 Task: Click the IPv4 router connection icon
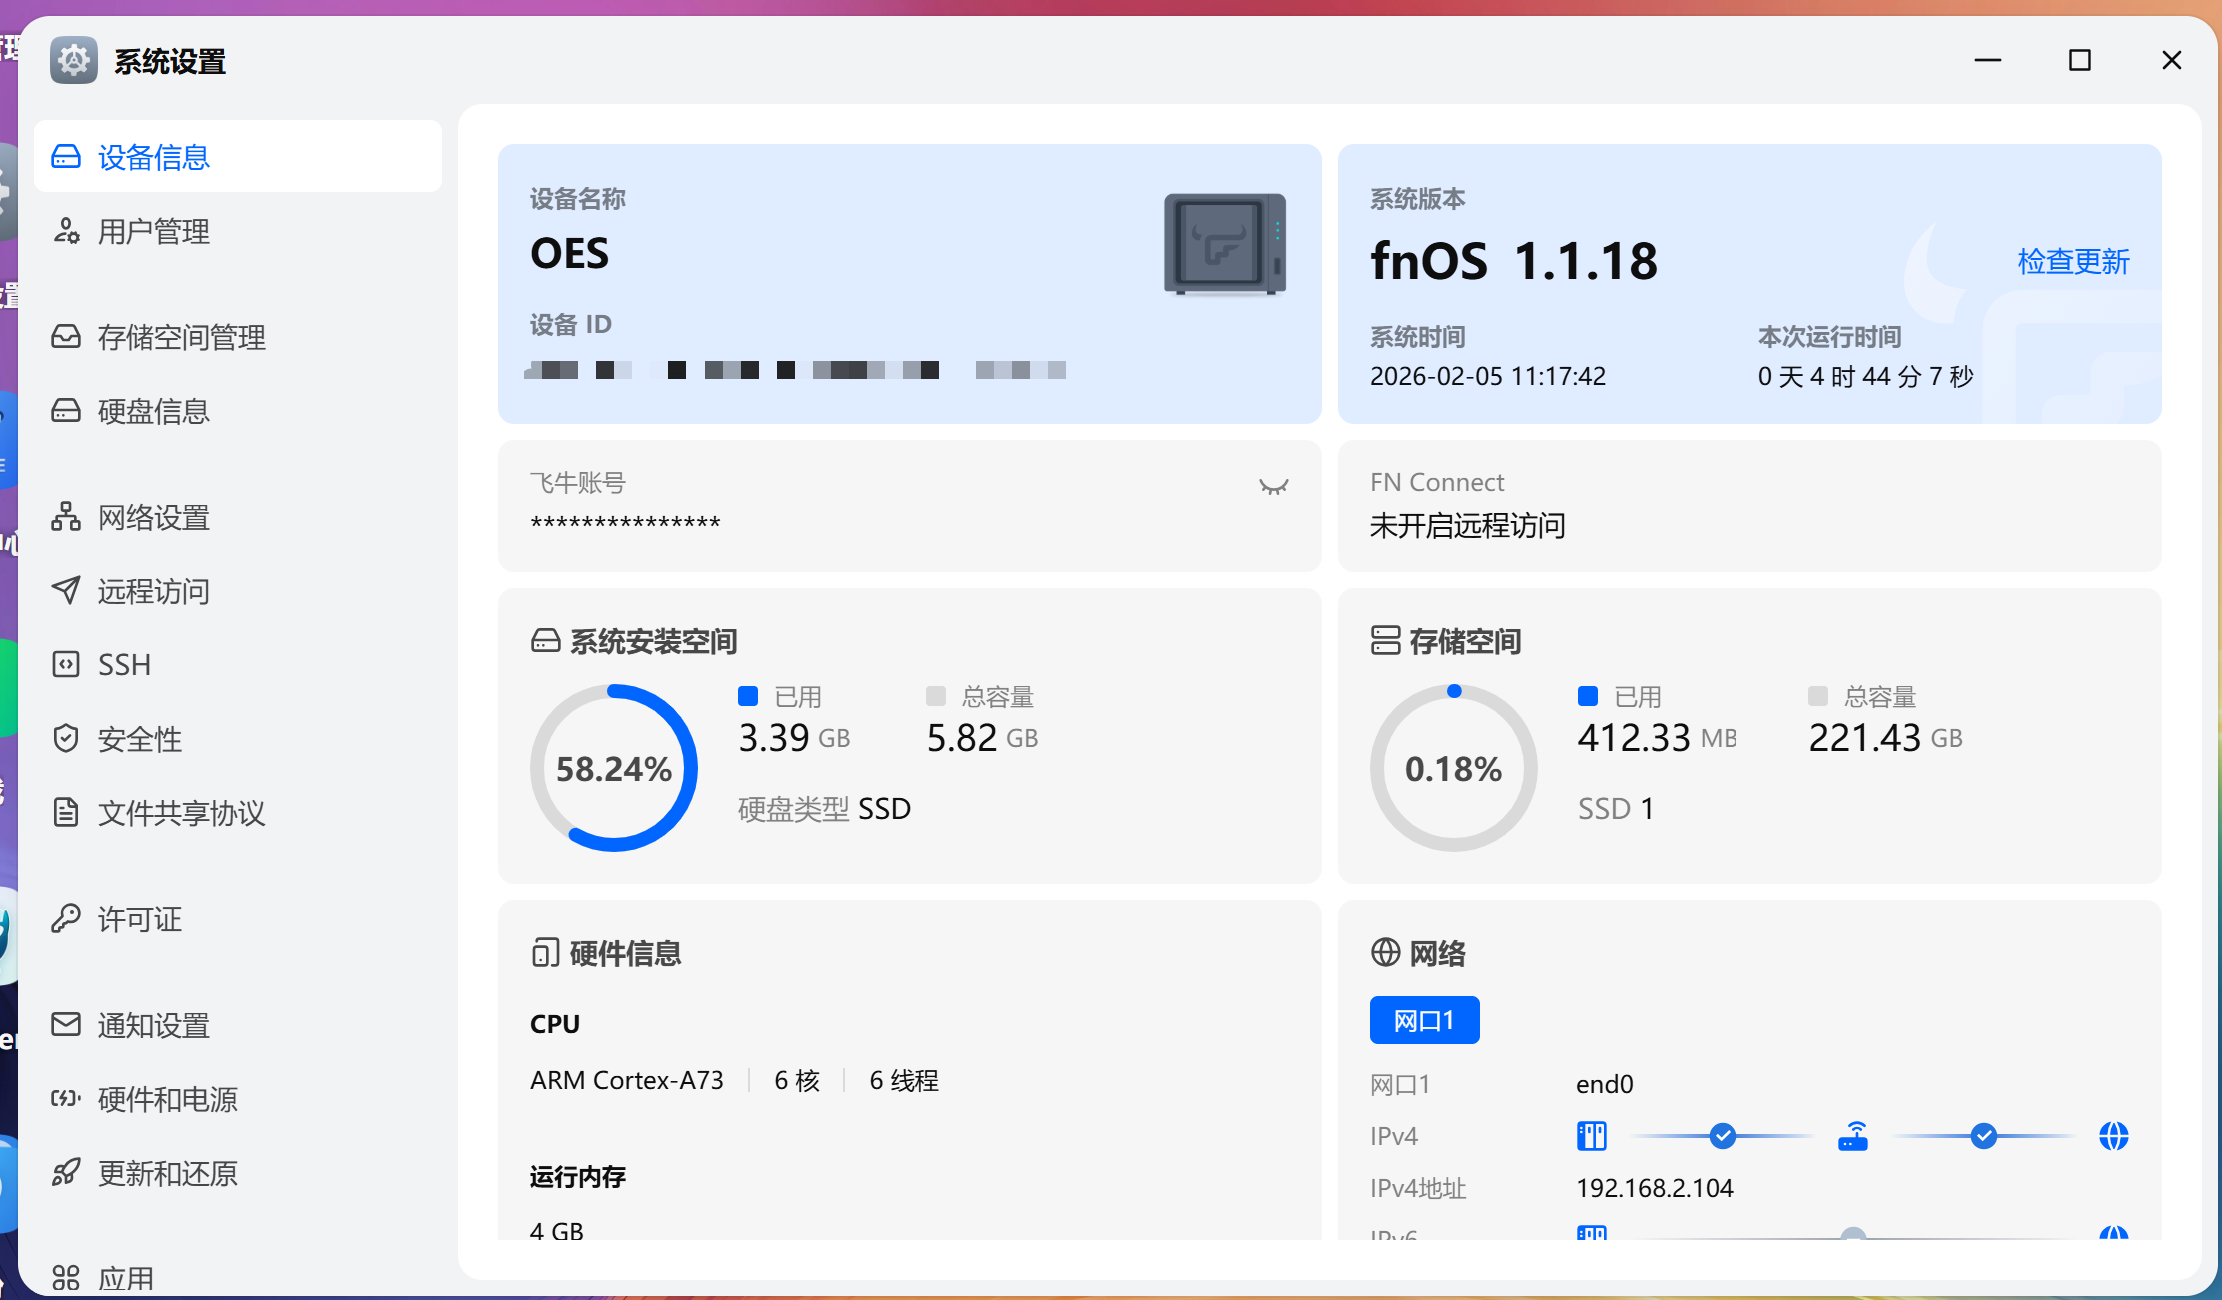pyautogui.click(x=1853, y=1136)
